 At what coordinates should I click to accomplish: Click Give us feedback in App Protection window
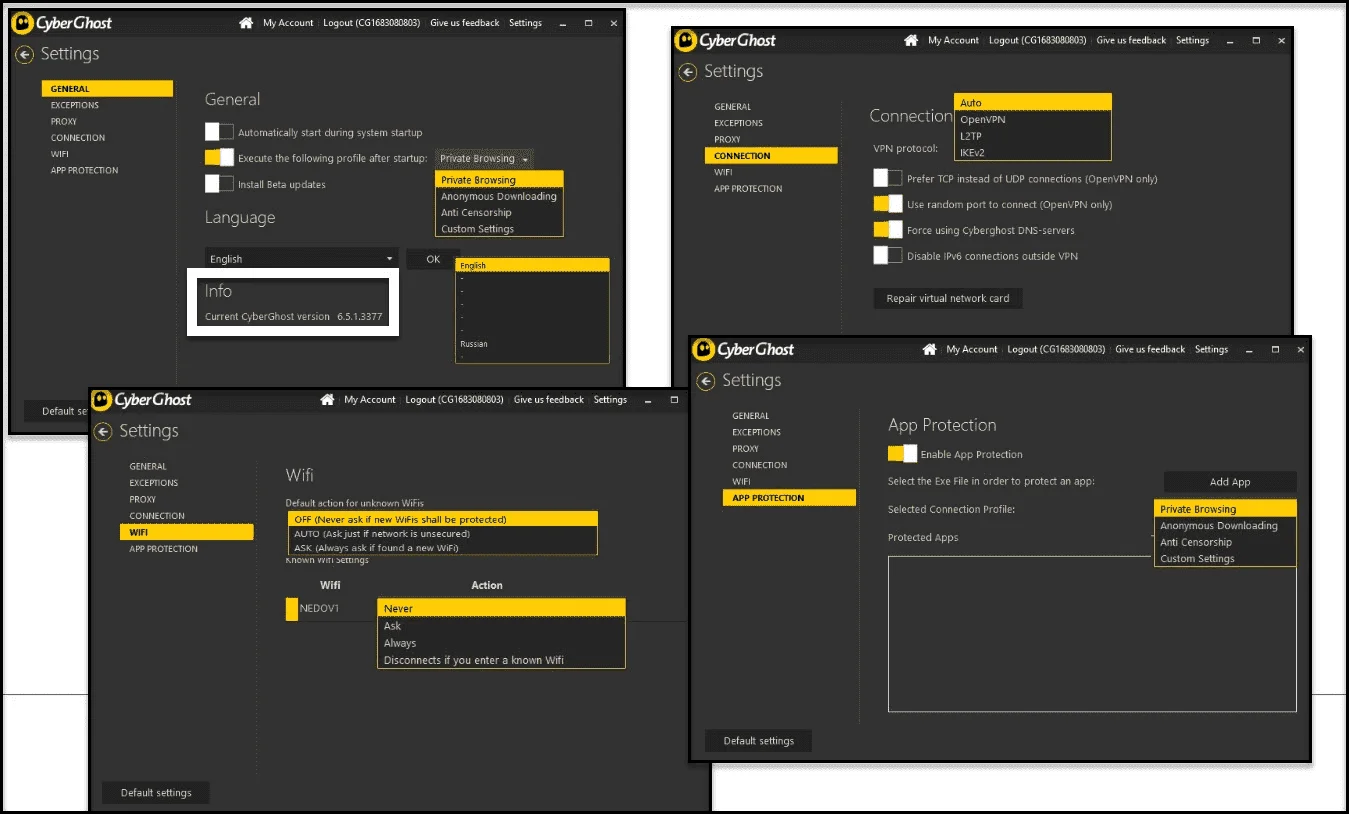coord(1150,350)
